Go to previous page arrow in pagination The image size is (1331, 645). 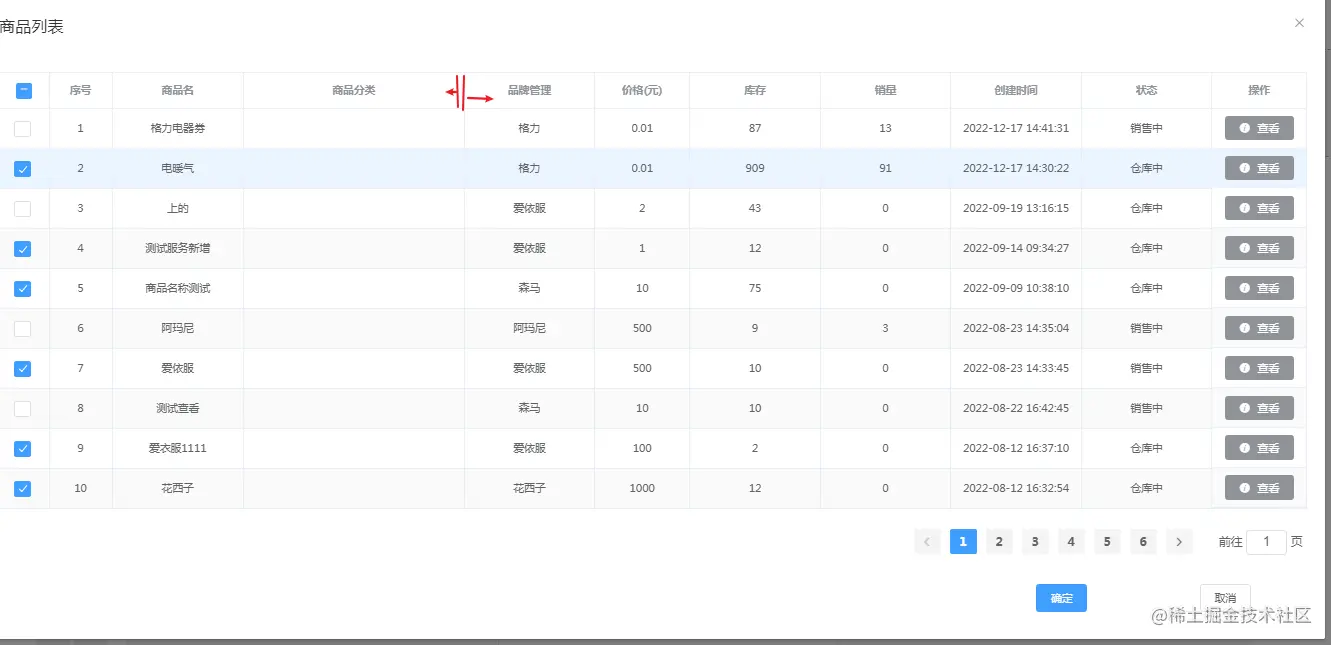[927, 542]
